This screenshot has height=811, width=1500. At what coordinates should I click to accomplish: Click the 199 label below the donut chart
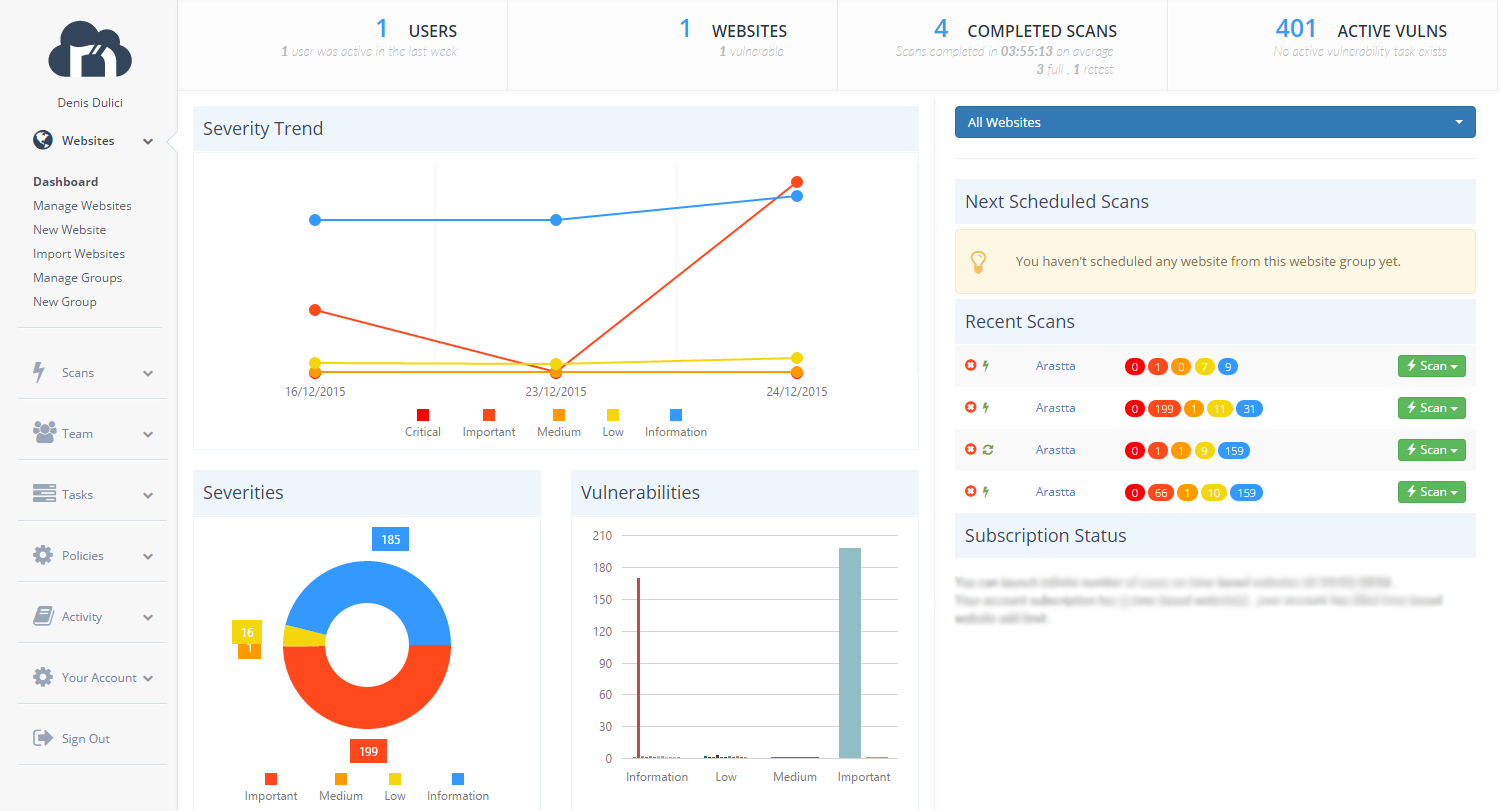[x=368, y=751]
